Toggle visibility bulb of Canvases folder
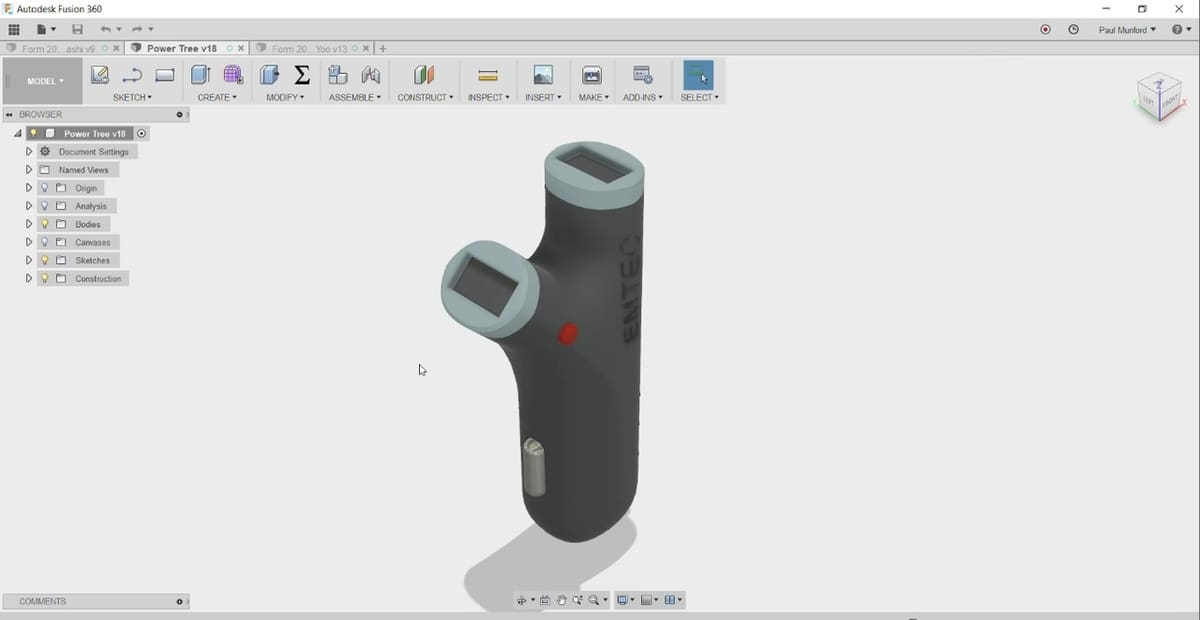Screen dimensions: 1200x620 click(45, 242)
